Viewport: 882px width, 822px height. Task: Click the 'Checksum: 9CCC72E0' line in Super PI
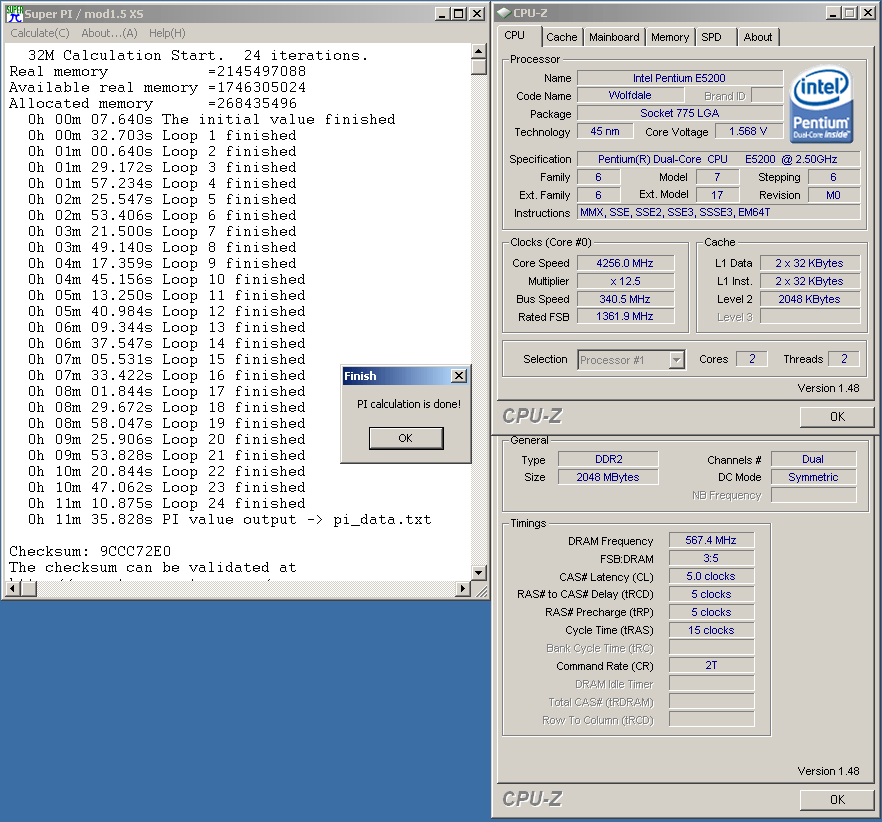[90, 551]
